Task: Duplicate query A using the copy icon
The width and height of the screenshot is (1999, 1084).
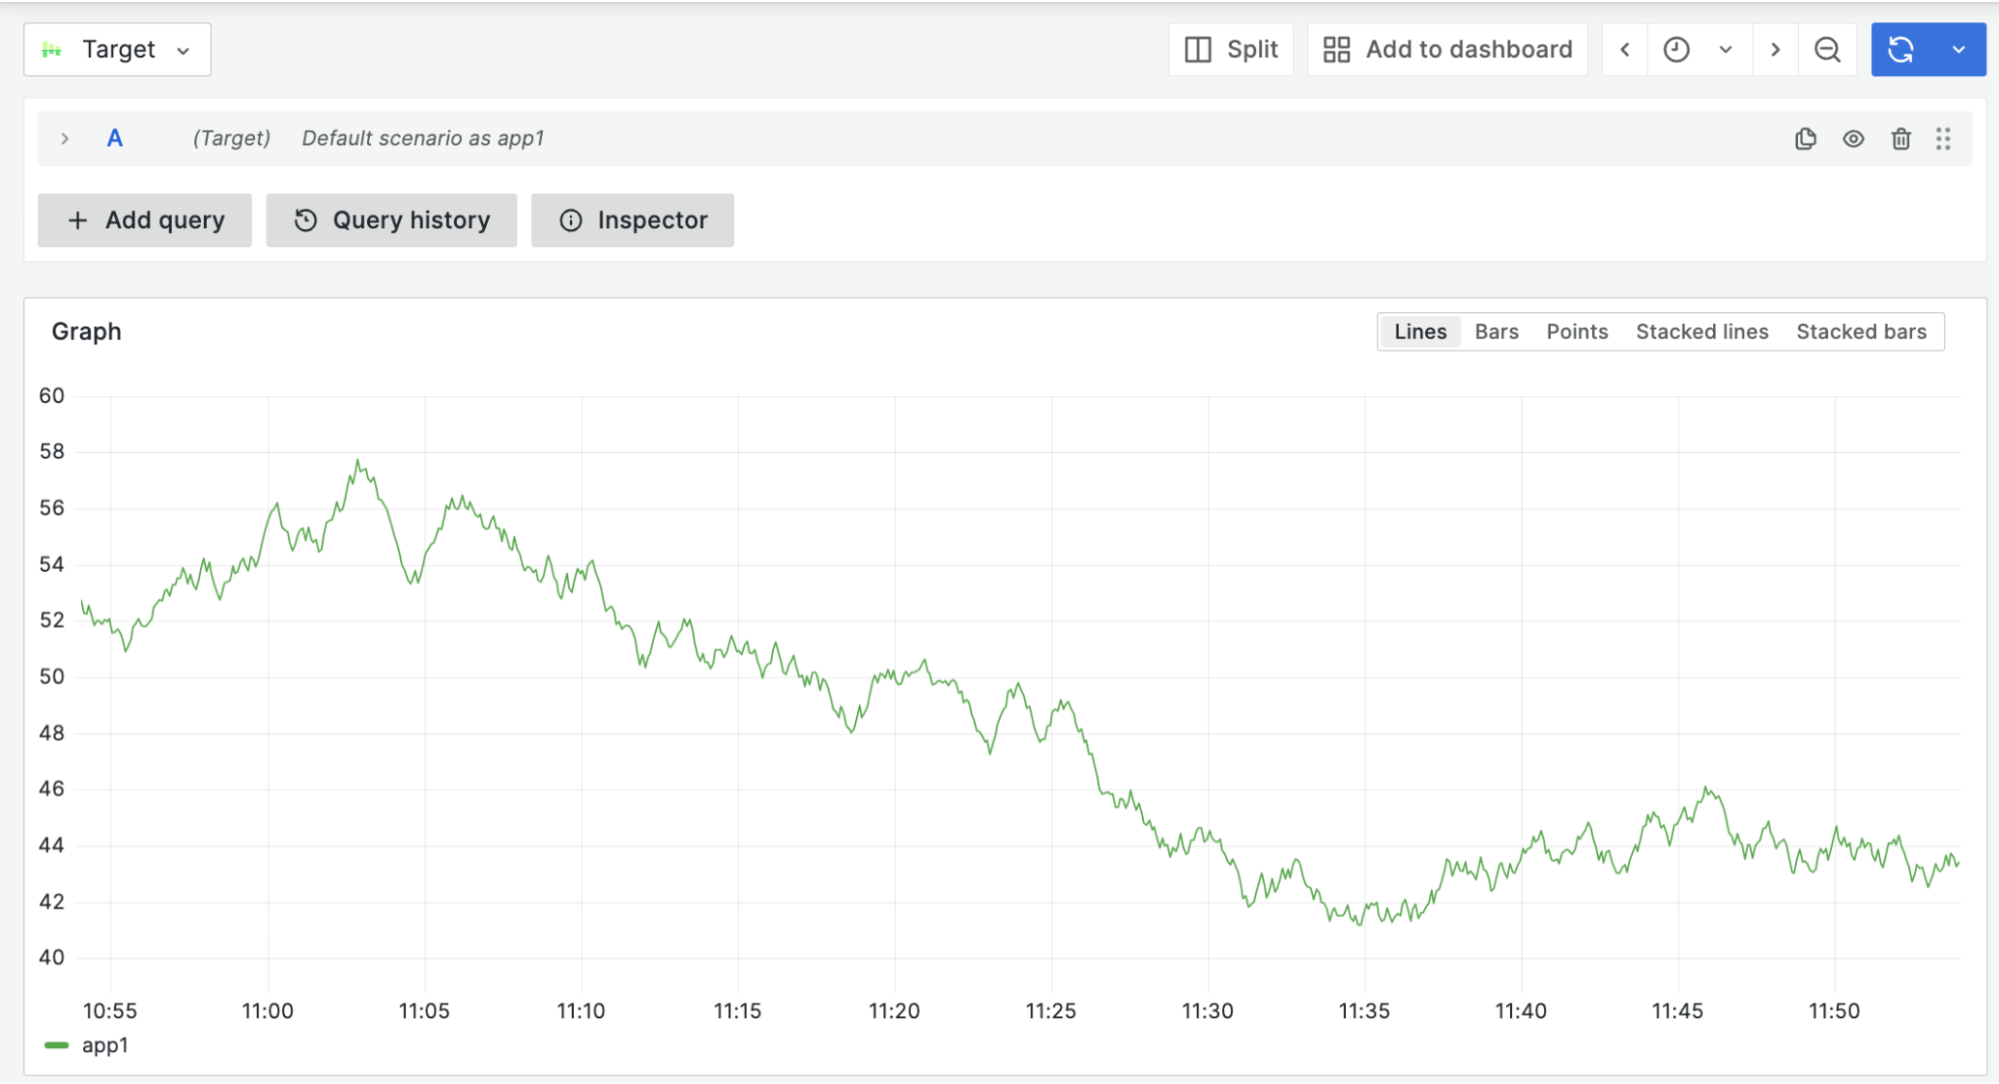Action: pos(1805,138)
